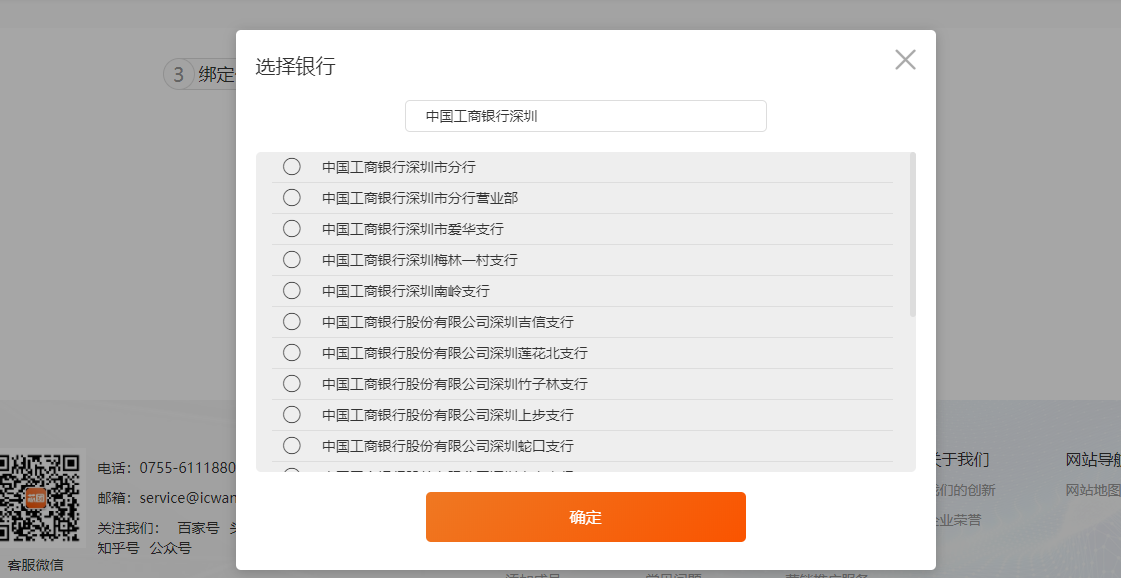Click the customer service QR code in footer
The height and width of the screenshot is (578, 1121).
39,498
